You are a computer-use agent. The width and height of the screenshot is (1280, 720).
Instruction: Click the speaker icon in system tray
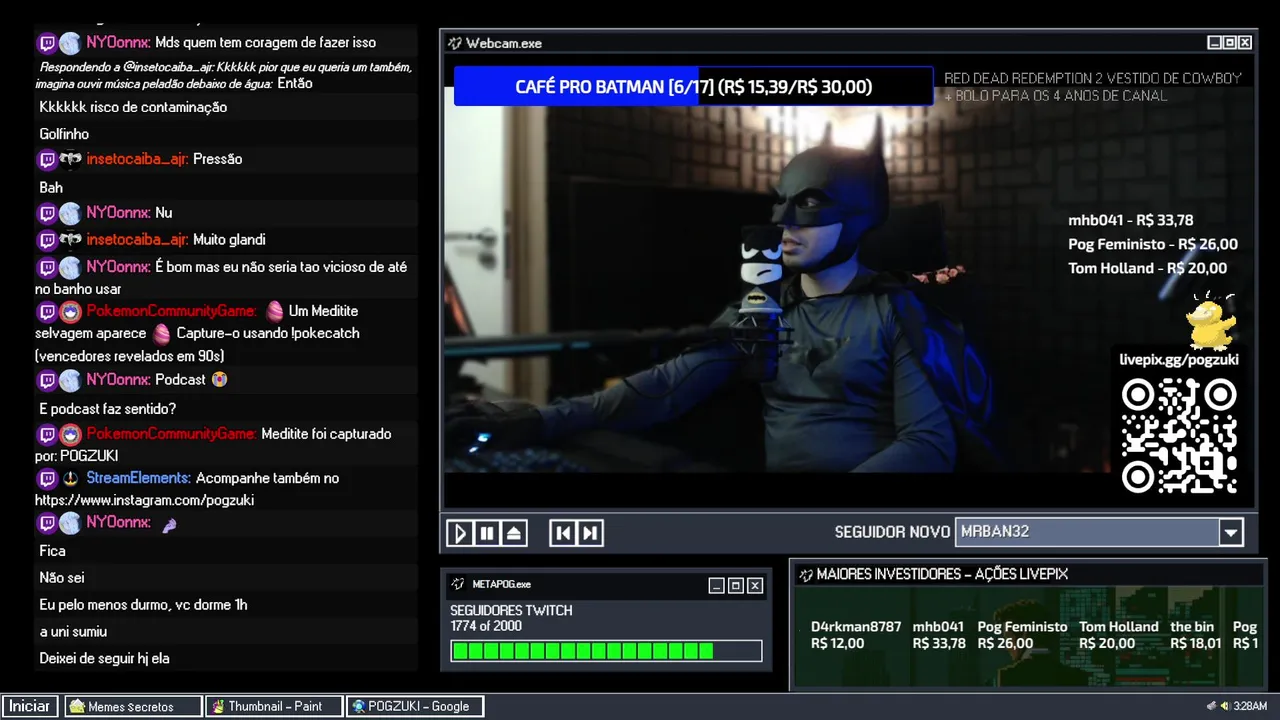(x=1225, y=706)
